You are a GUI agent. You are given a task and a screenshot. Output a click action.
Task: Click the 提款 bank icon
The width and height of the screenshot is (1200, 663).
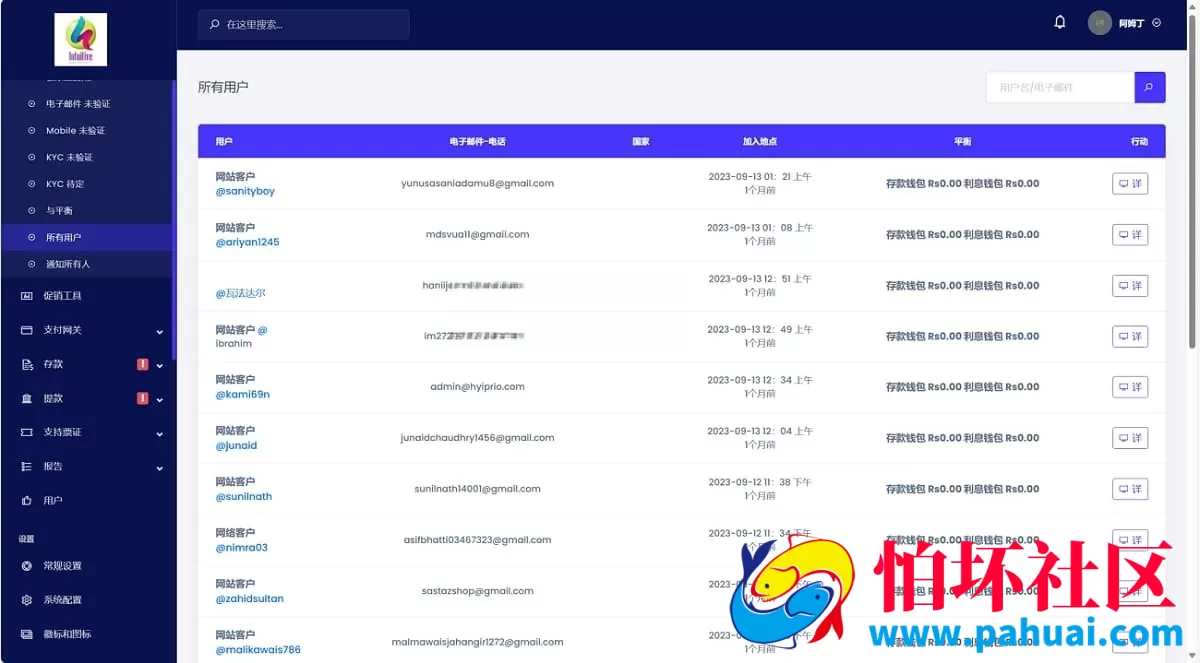(26, 398)
